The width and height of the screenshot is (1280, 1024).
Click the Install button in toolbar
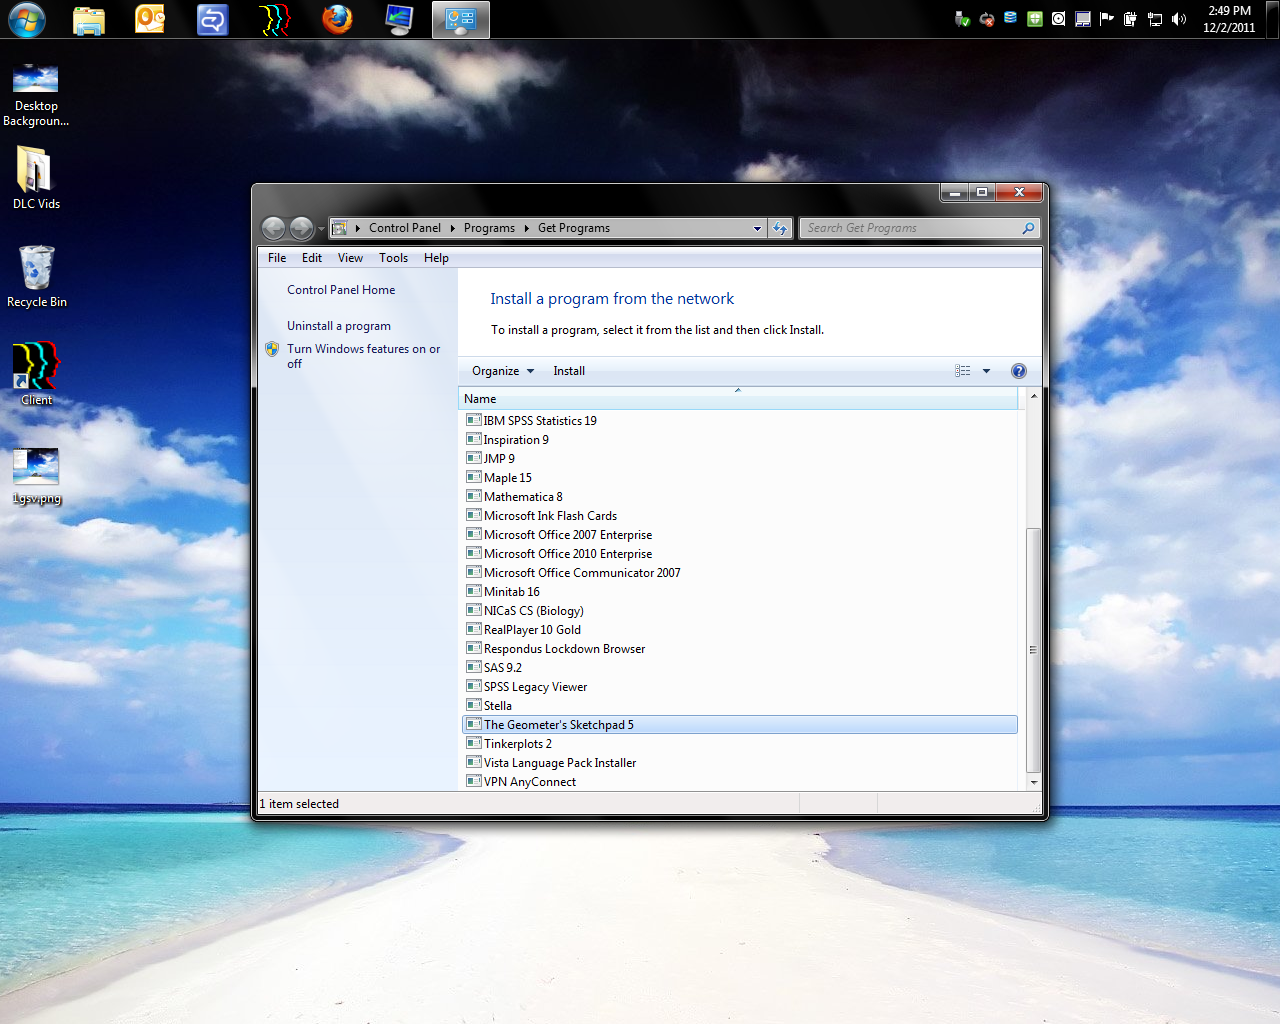569,371
